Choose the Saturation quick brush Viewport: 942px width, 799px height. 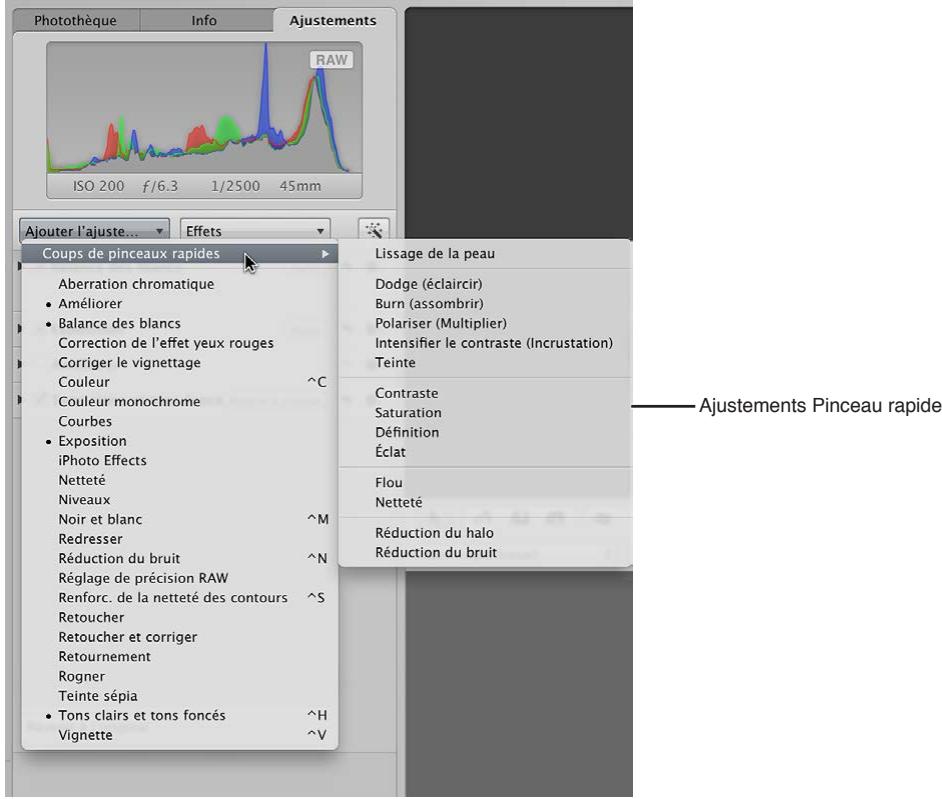tap(485, 413)
